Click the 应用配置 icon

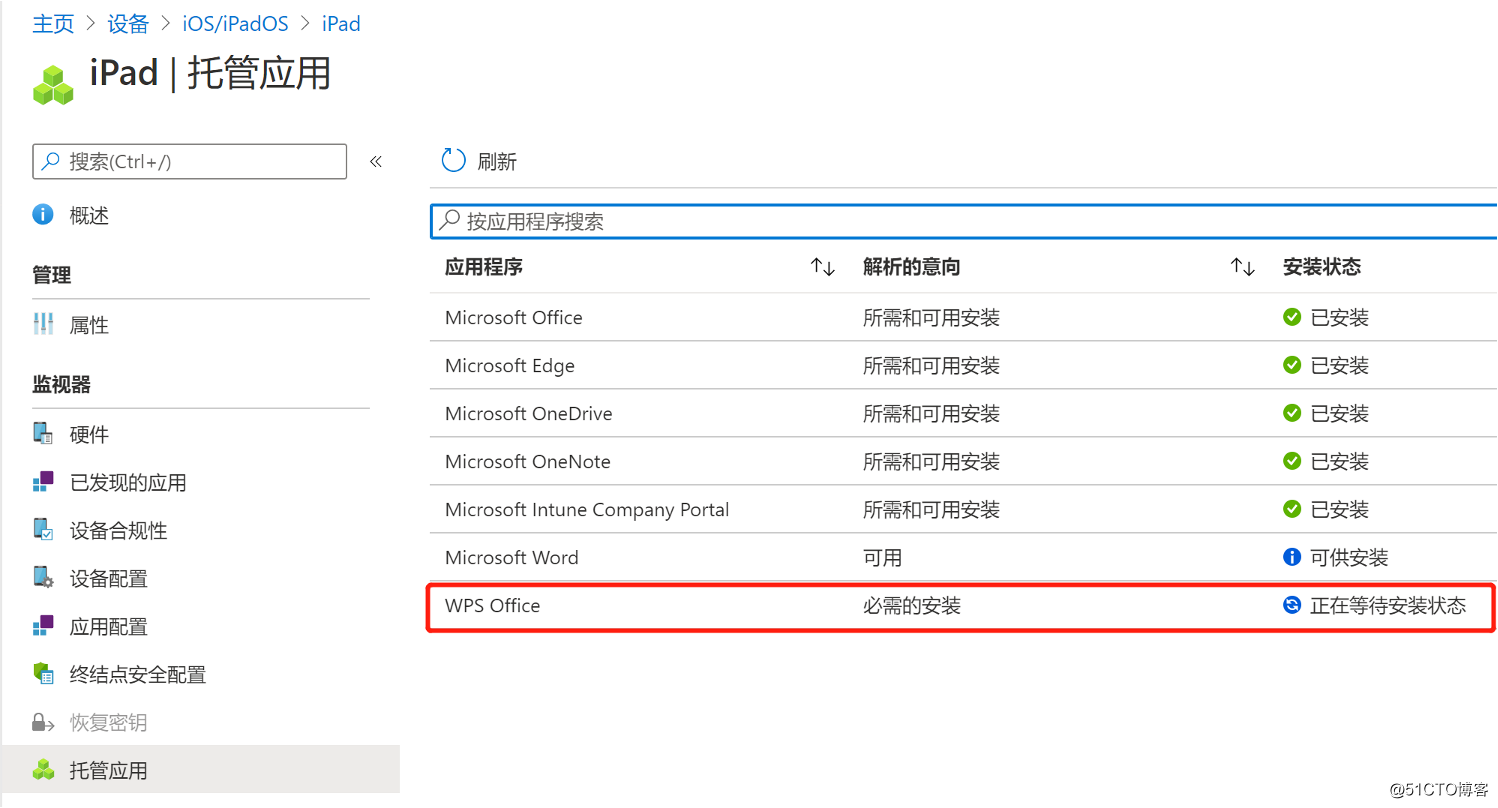coord(43,626)
